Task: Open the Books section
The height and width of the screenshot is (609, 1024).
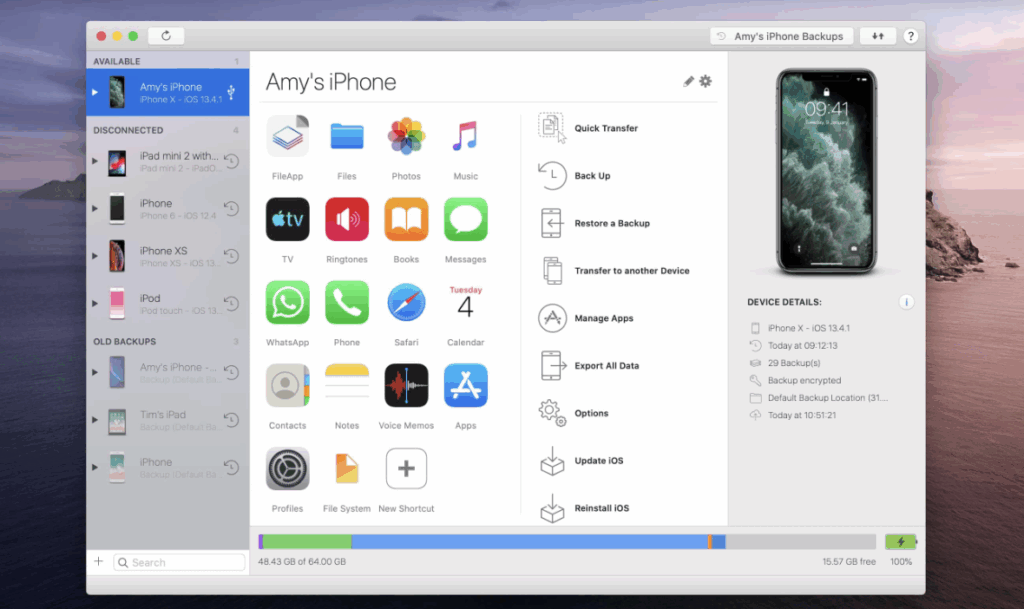Action: pyautogui.click(x=406, y=219)
